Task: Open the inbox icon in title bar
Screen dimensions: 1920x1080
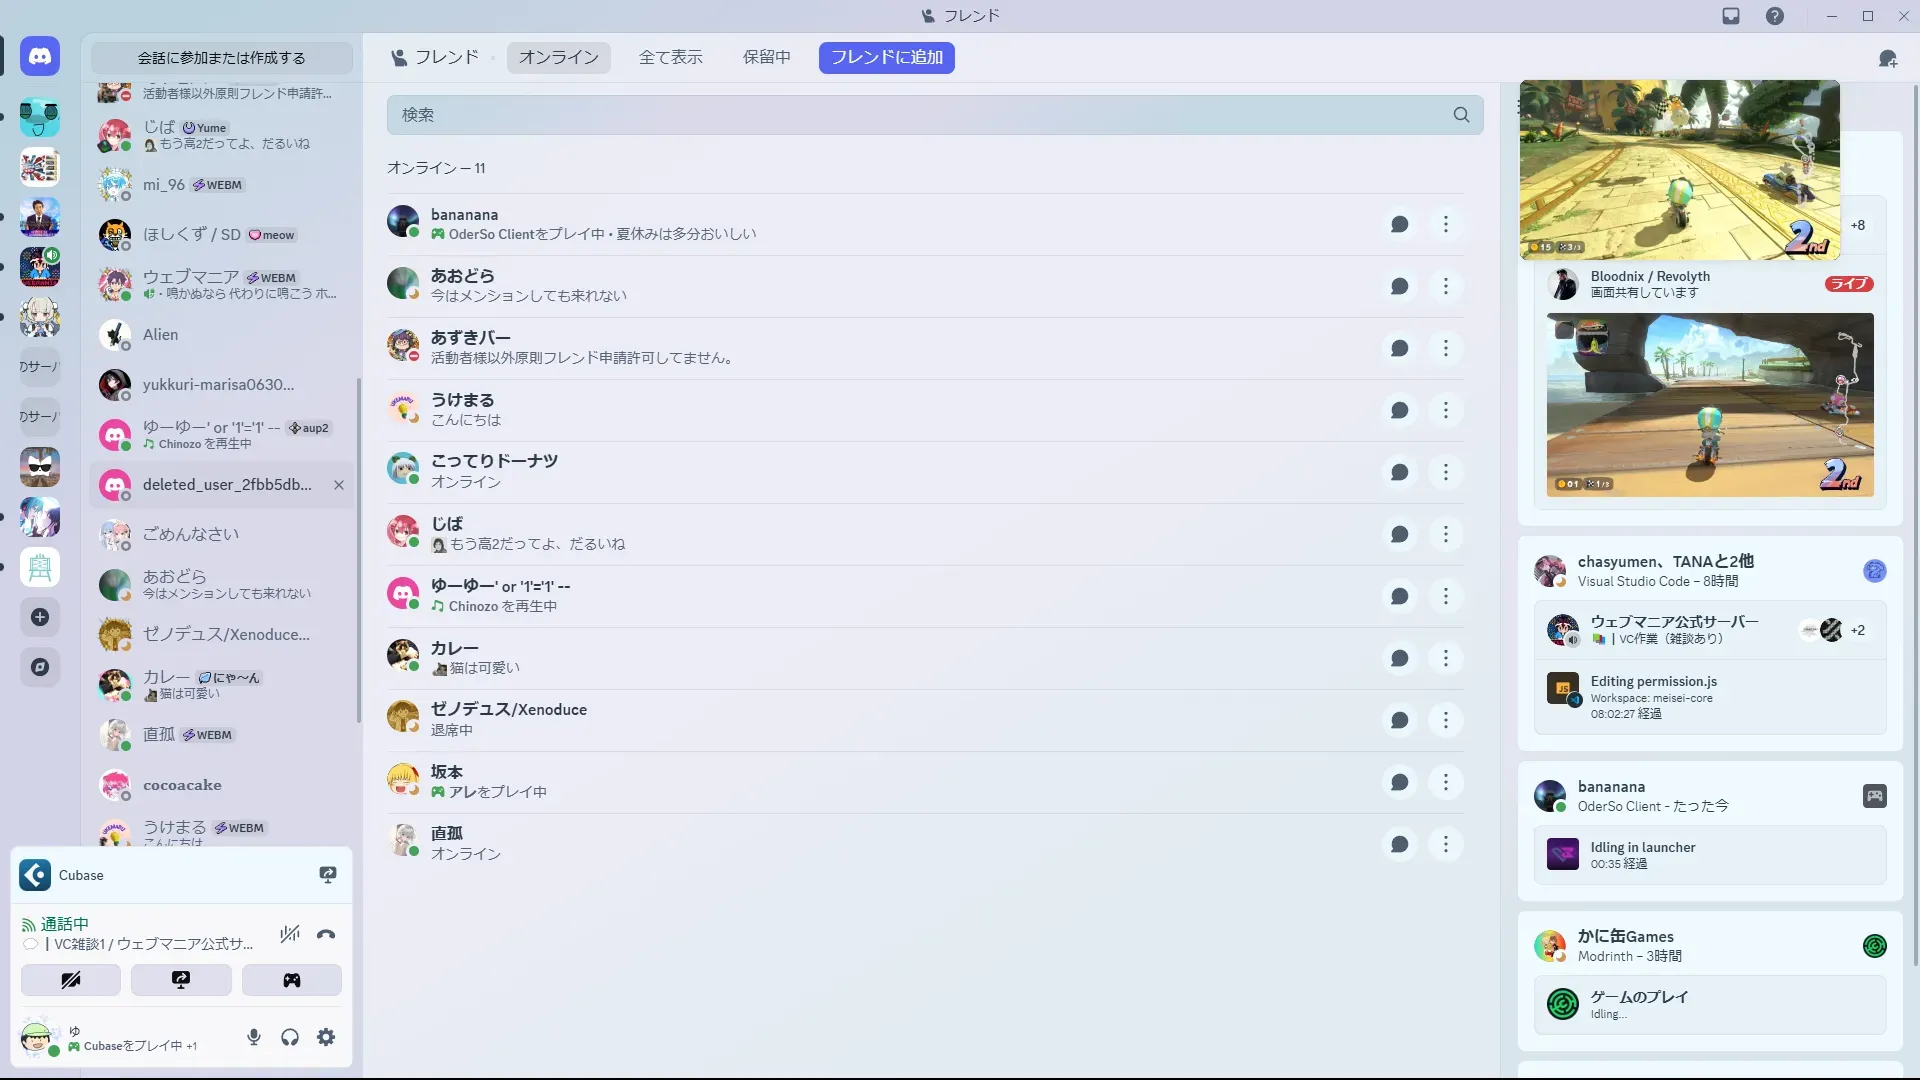Action: pos(1731,16)
